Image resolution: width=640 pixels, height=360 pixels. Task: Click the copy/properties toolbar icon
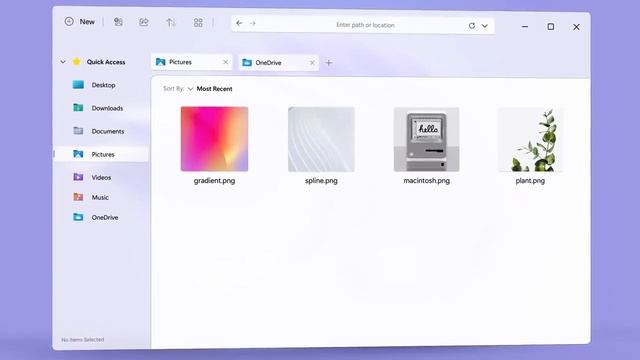click(118, 22)
